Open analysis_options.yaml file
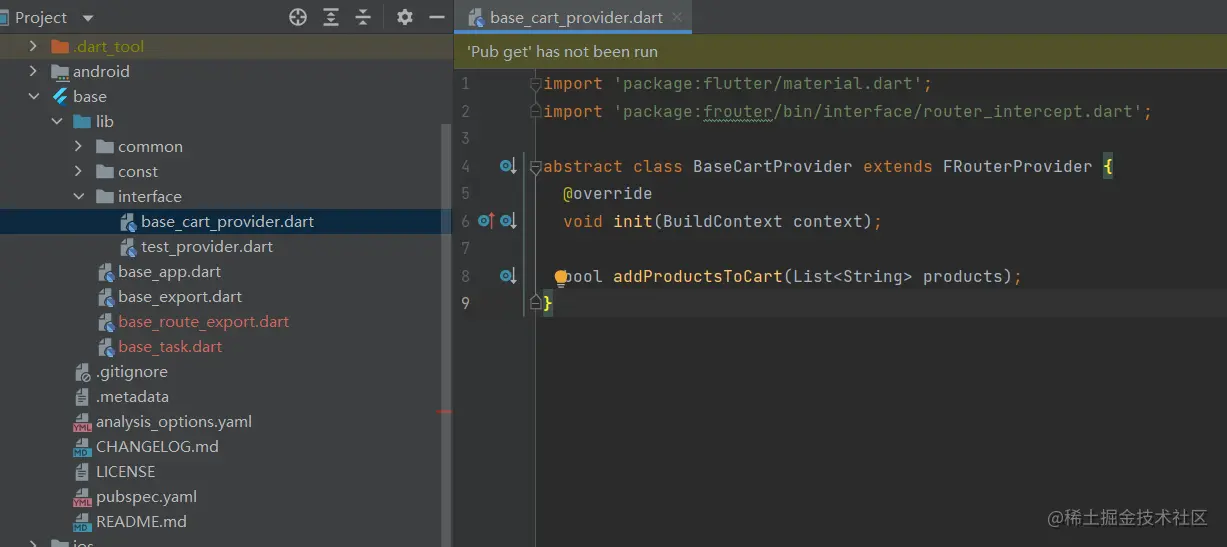 (x=173, y=421)
